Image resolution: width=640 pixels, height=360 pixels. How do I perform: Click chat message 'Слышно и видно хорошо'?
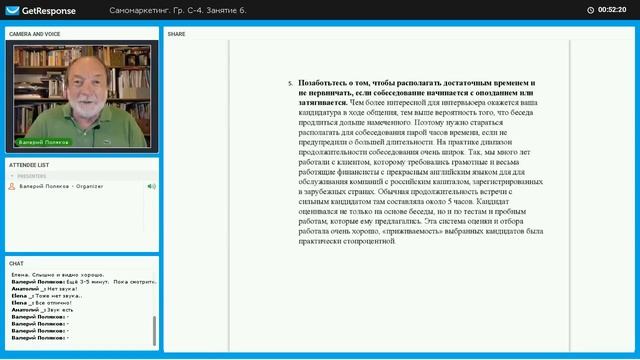pos(58,275)
